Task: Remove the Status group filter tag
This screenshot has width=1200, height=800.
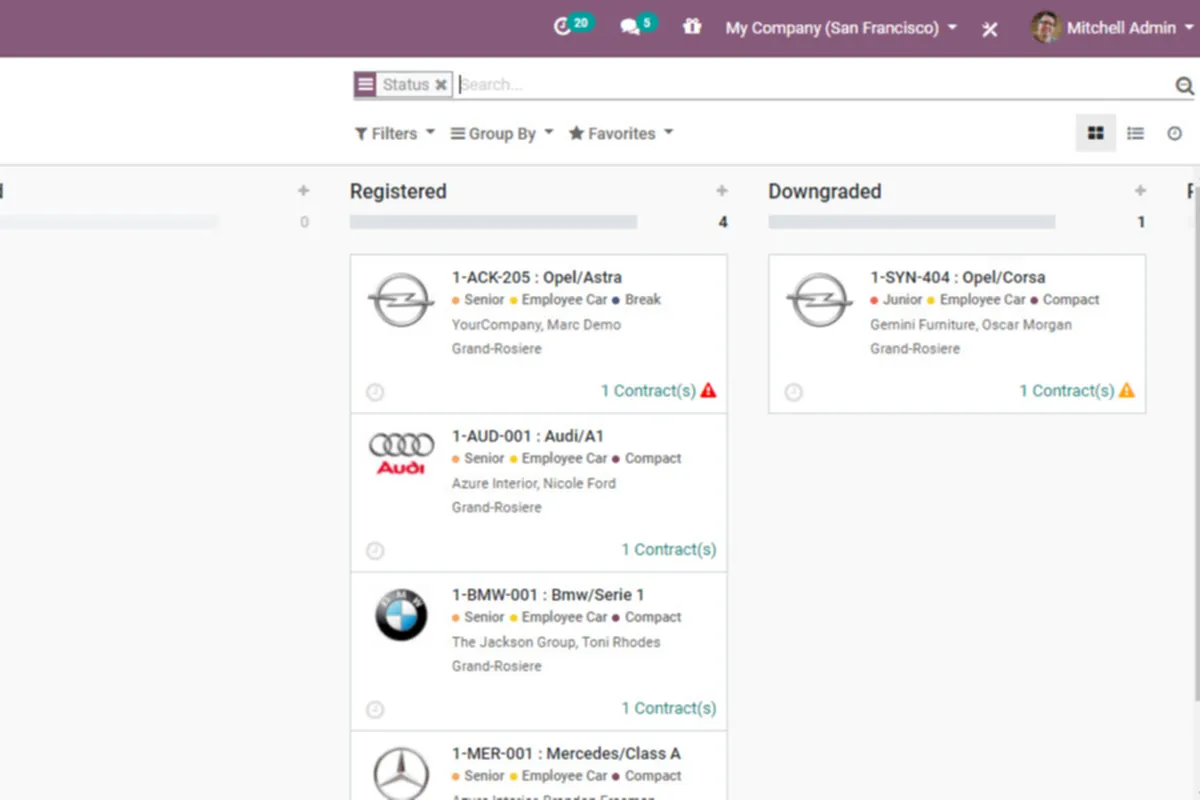Action: click(441, 85)
